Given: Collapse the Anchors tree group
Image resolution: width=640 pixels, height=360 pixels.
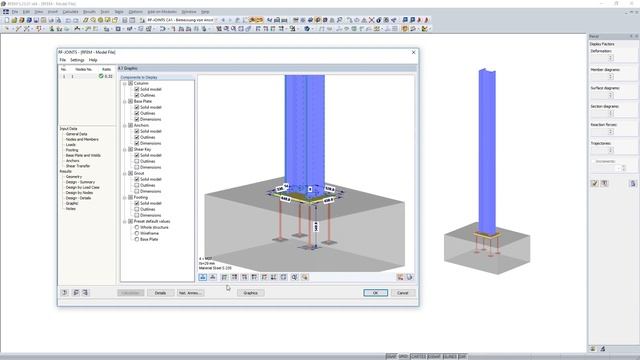Looking at the screenshot, I should tap(125, 125).
